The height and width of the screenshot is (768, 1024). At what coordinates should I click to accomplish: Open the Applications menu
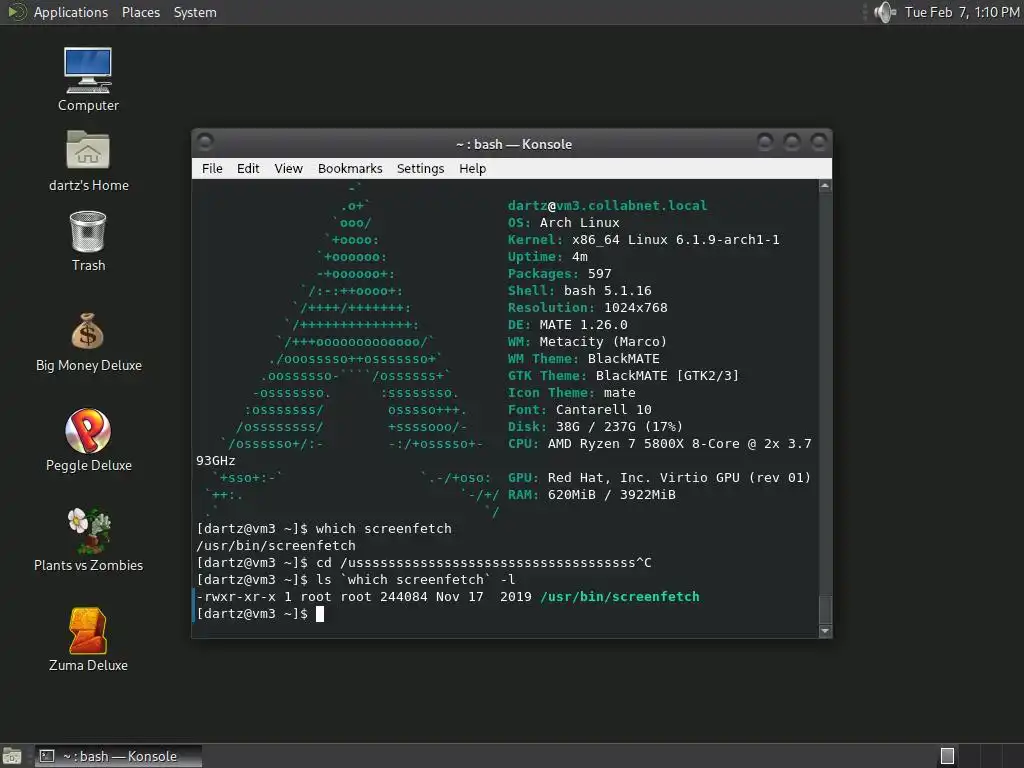(x=71, y=12)
